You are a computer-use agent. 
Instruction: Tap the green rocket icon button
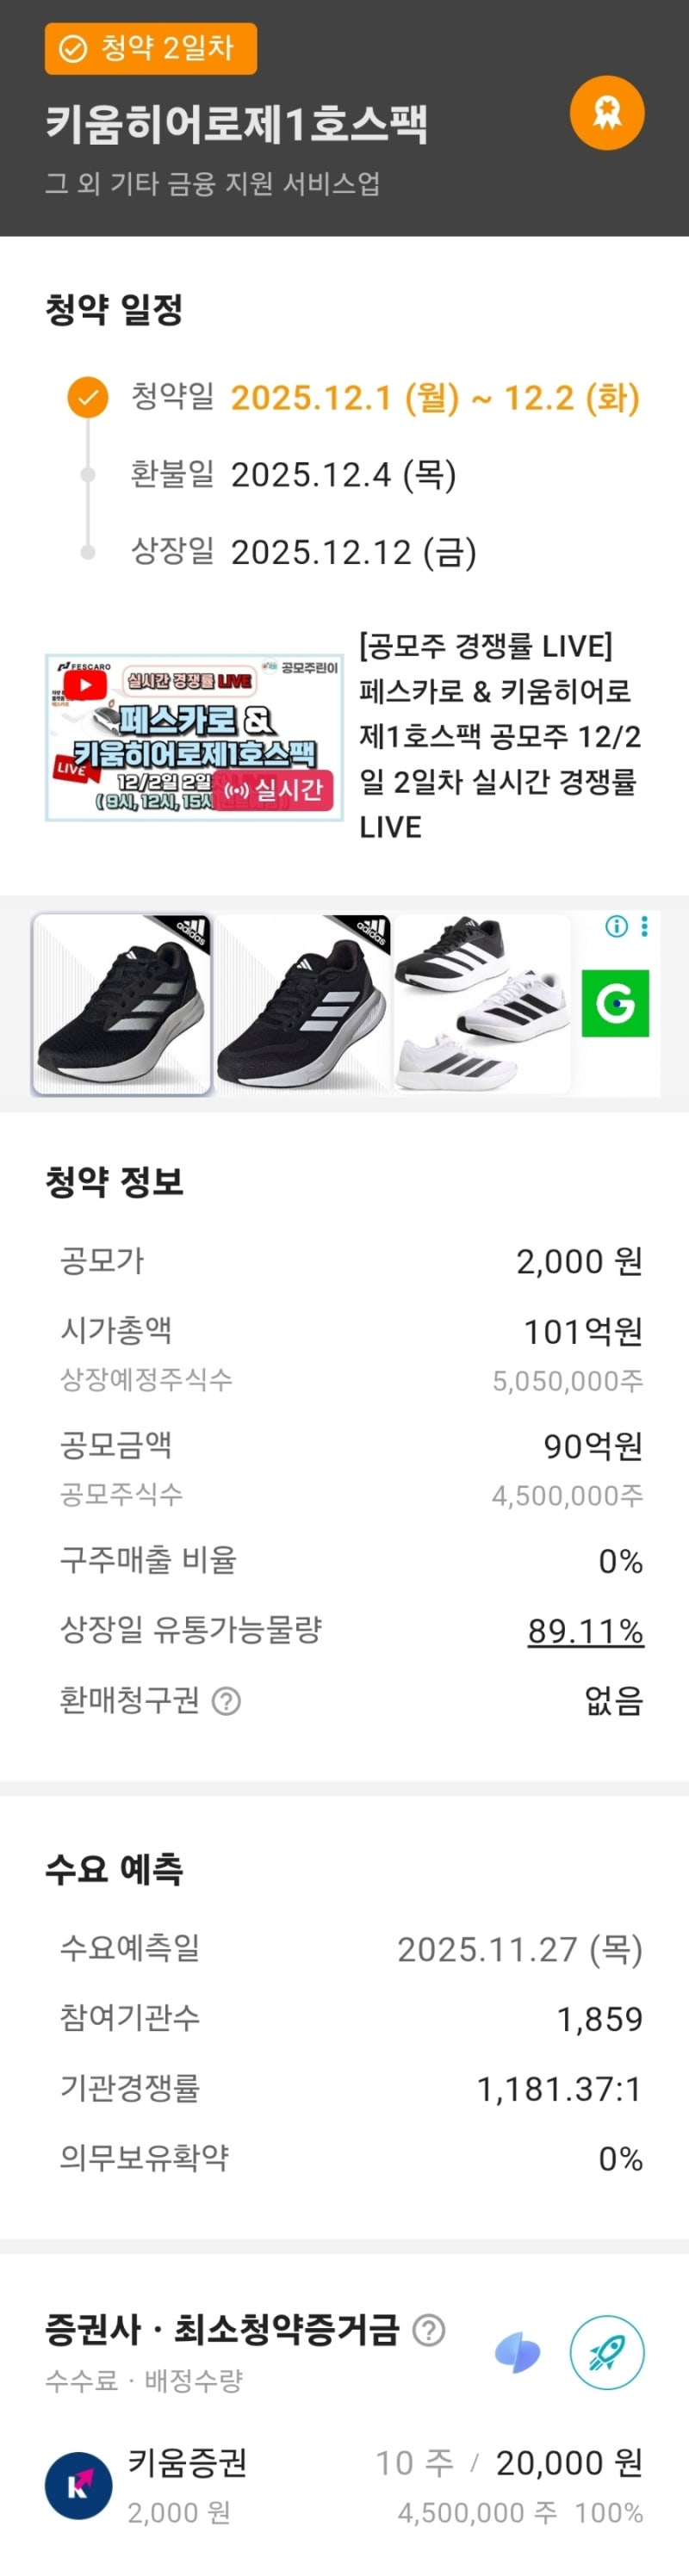pos(606,2352)
